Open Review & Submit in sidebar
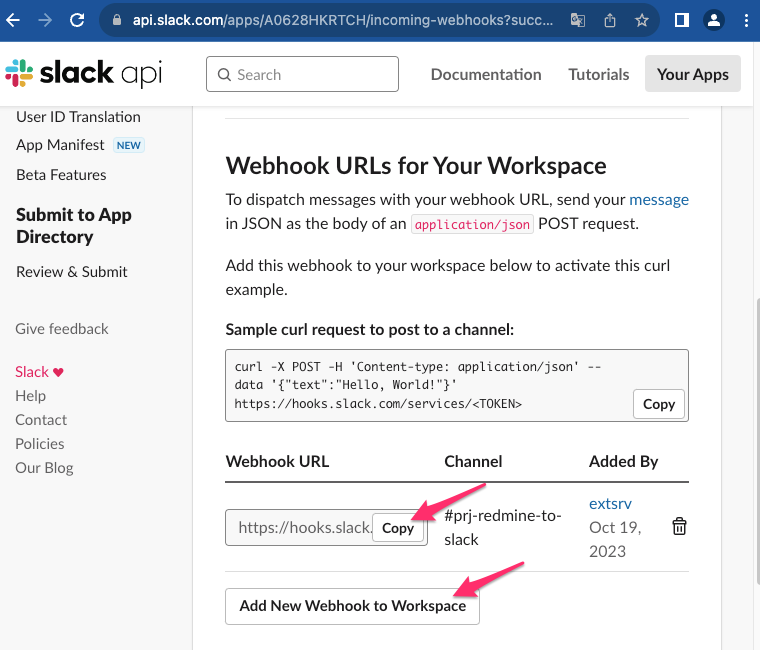 pyautogui.click(x=72, y=271)
